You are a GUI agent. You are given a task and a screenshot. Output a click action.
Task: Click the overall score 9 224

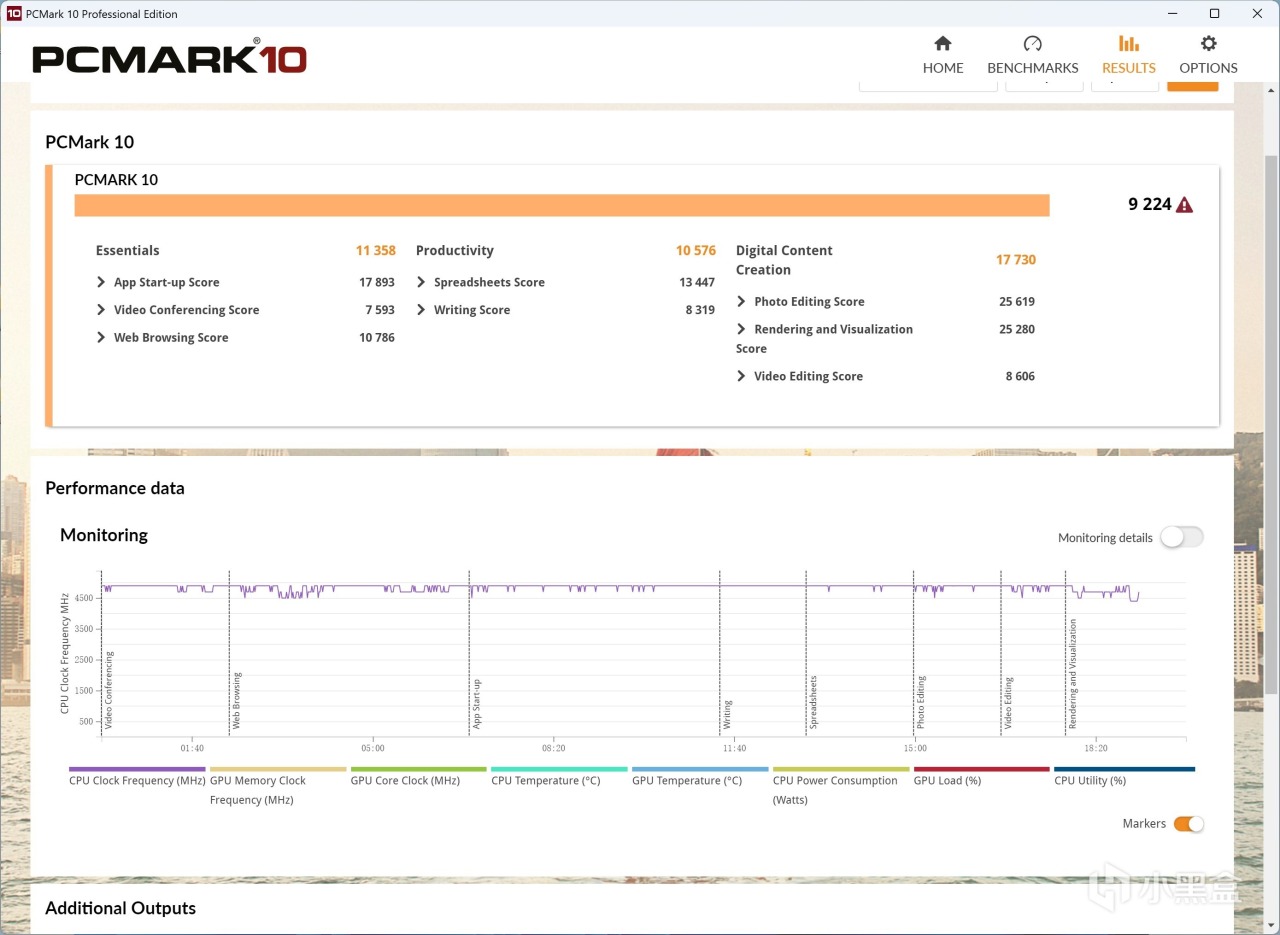tap(1150, 204)
